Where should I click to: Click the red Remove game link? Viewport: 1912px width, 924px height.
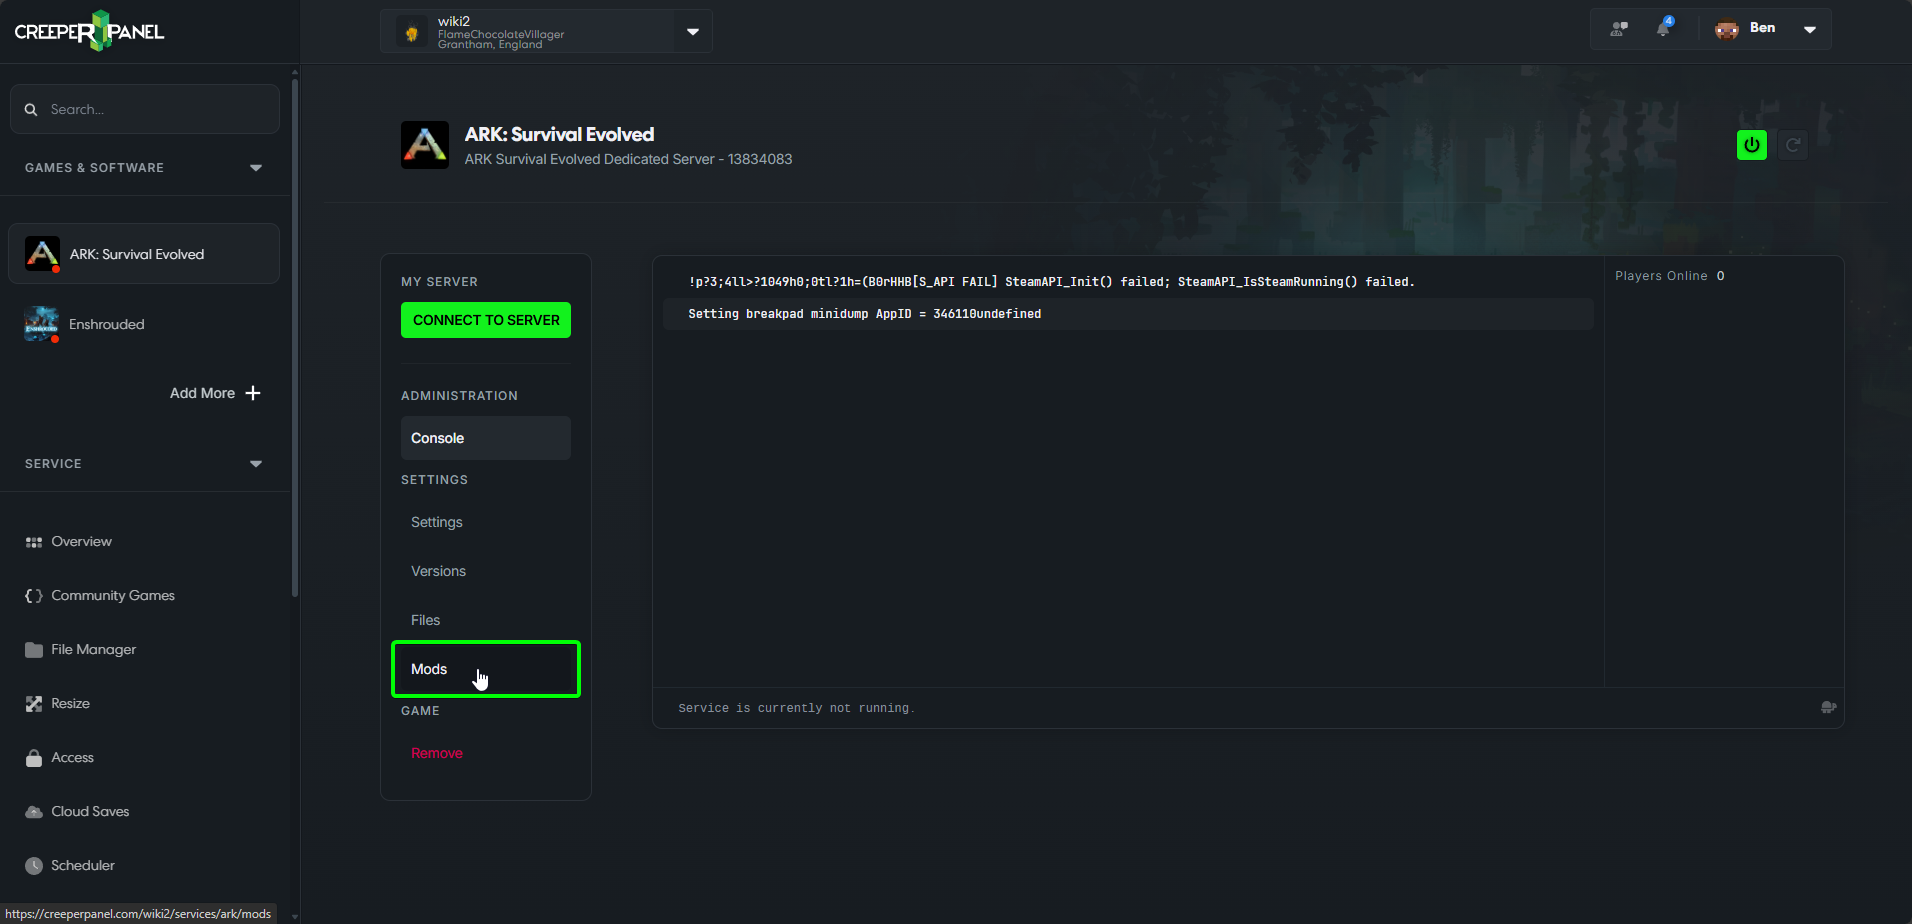coord(437,753)
